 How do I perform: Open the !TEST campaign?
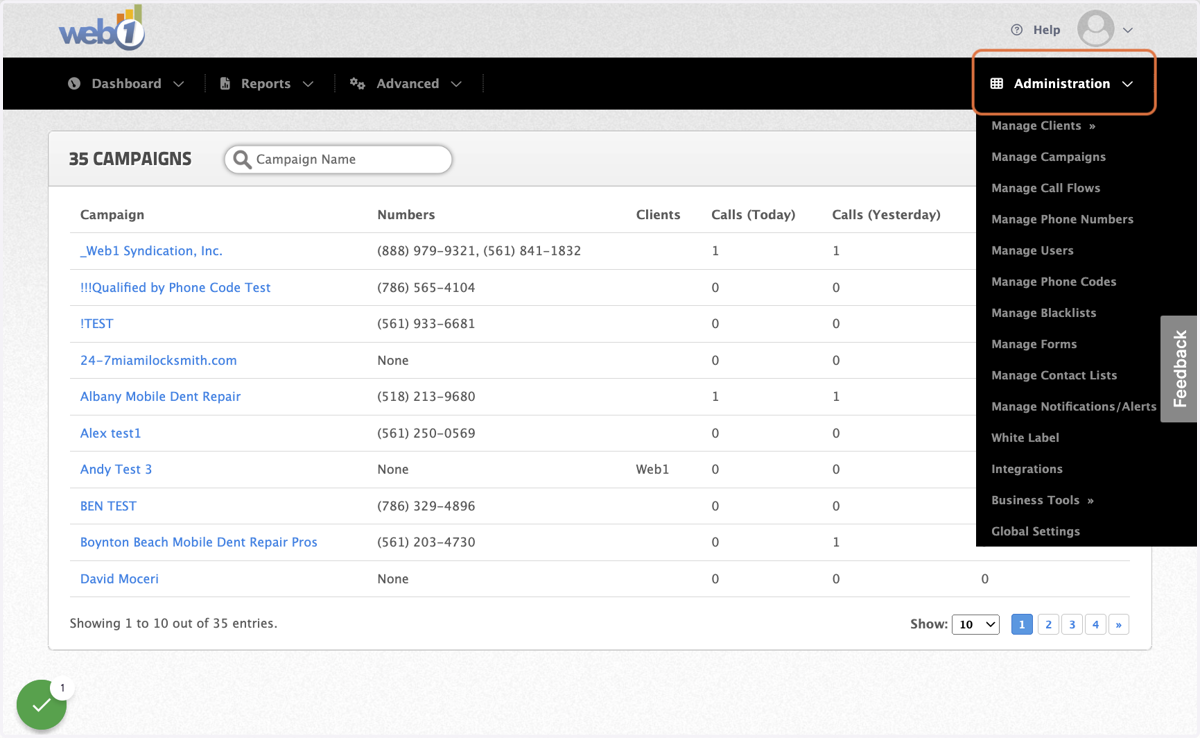[96, 324]
